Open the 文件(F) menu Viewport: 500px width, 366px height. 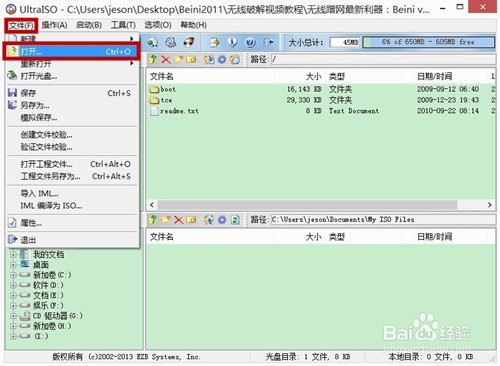coord(21,25)
